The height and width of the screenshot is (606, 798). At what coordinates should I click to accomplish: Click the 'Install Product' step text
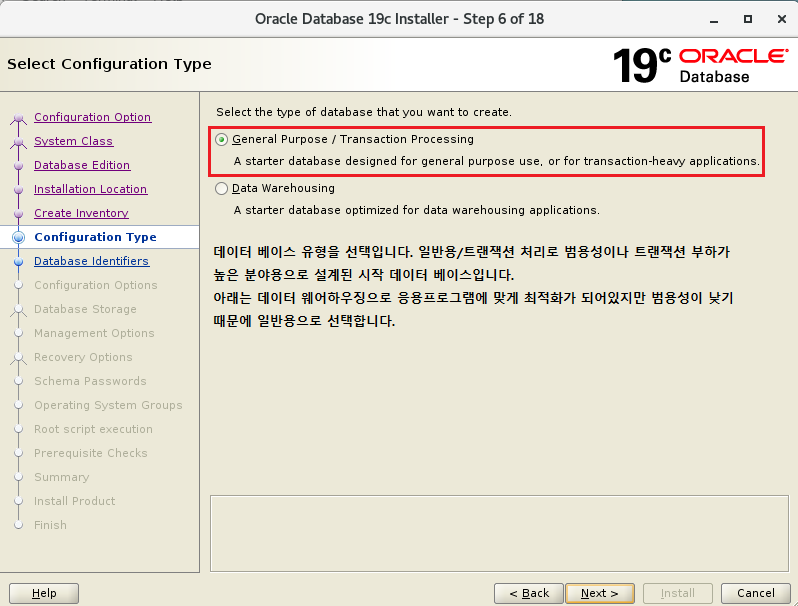tap(74, 501)
